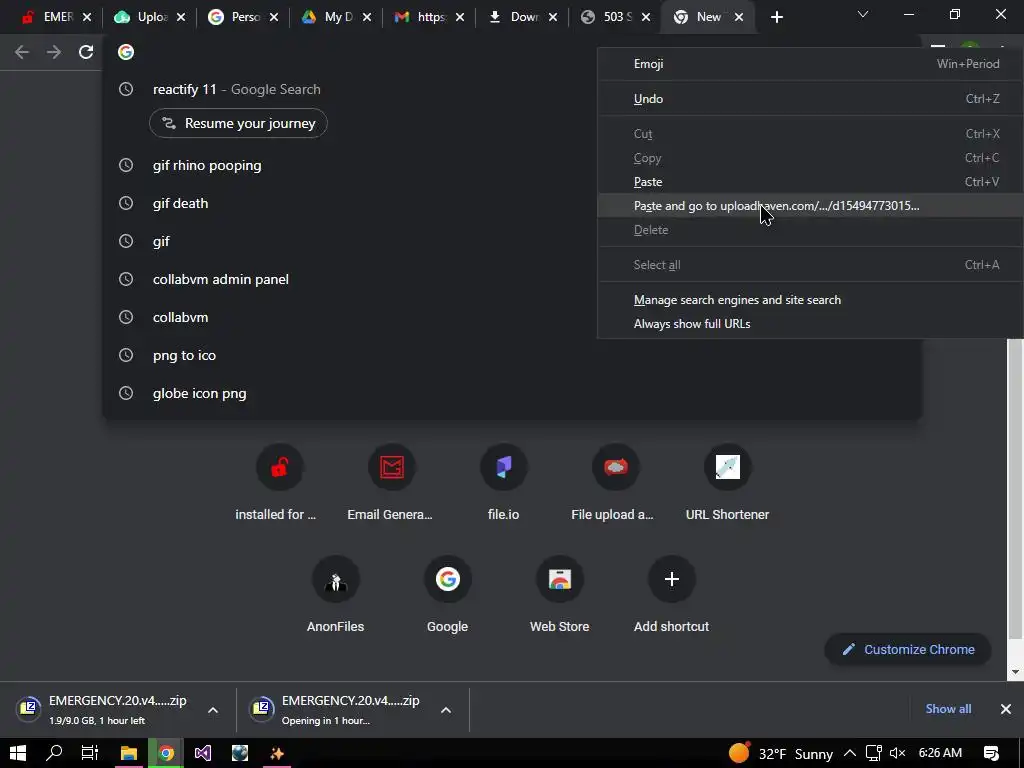This screenshot has width=1024, height=768.
Task: Show hidden system tray icons
Action: point(850,753)
